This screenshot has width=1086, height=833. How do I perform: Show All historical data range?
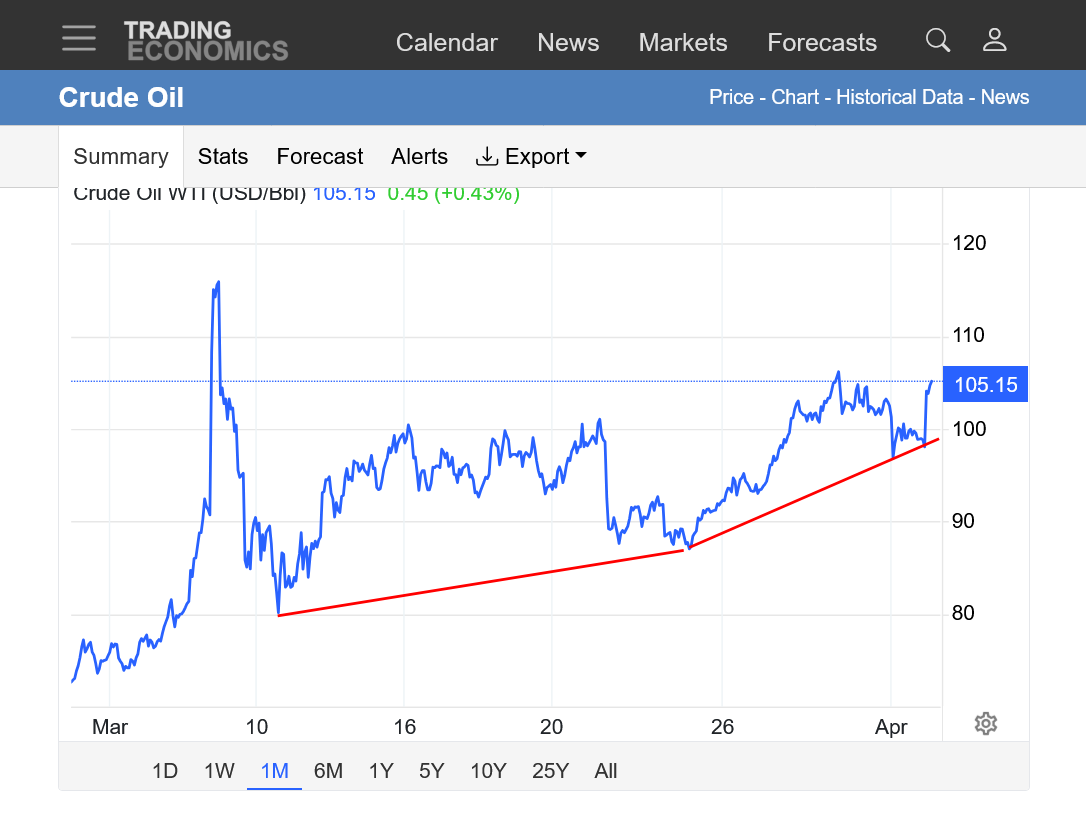(x=605, y=771)
